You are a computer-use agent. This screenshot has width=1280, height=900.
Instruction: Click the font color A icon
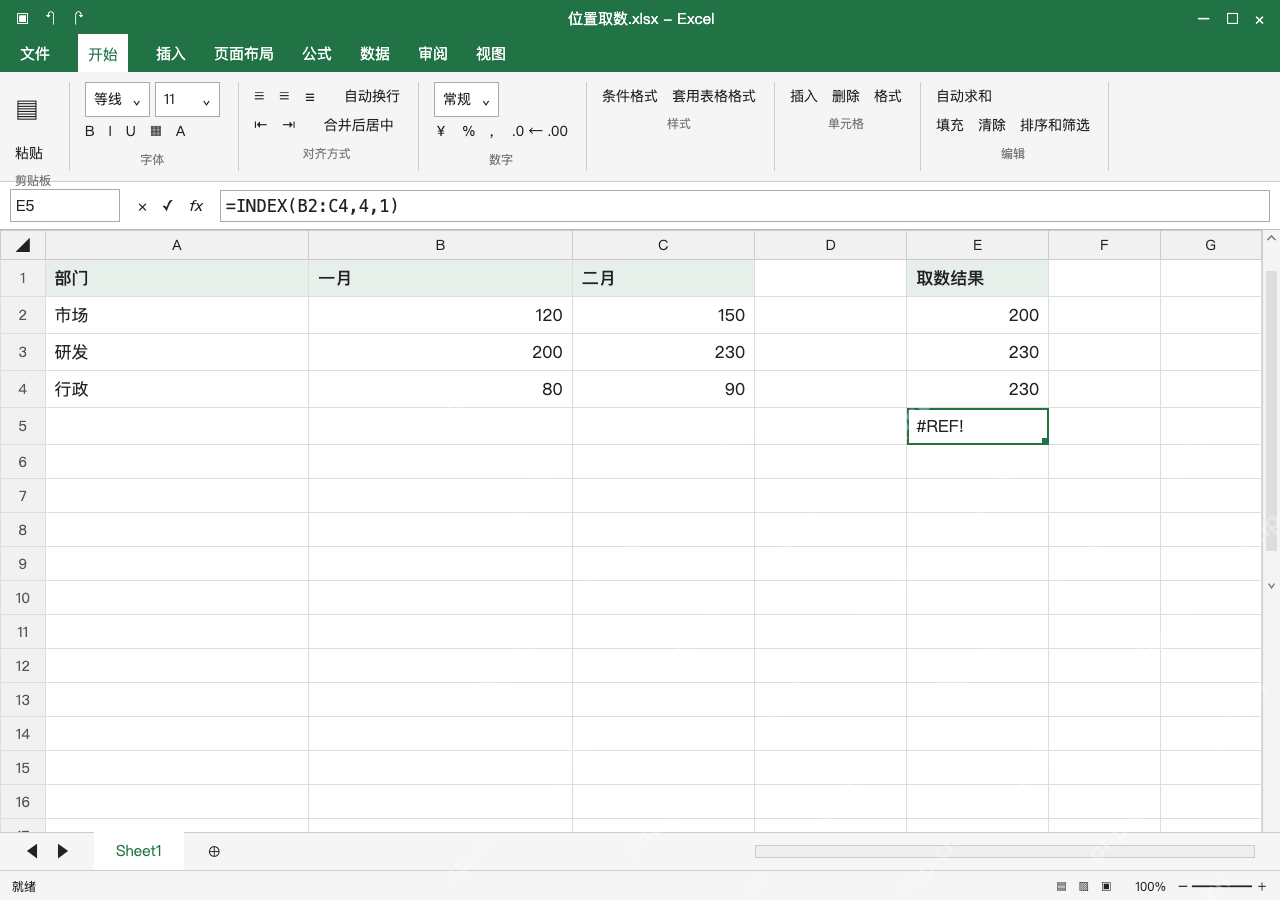coord(181,131)
